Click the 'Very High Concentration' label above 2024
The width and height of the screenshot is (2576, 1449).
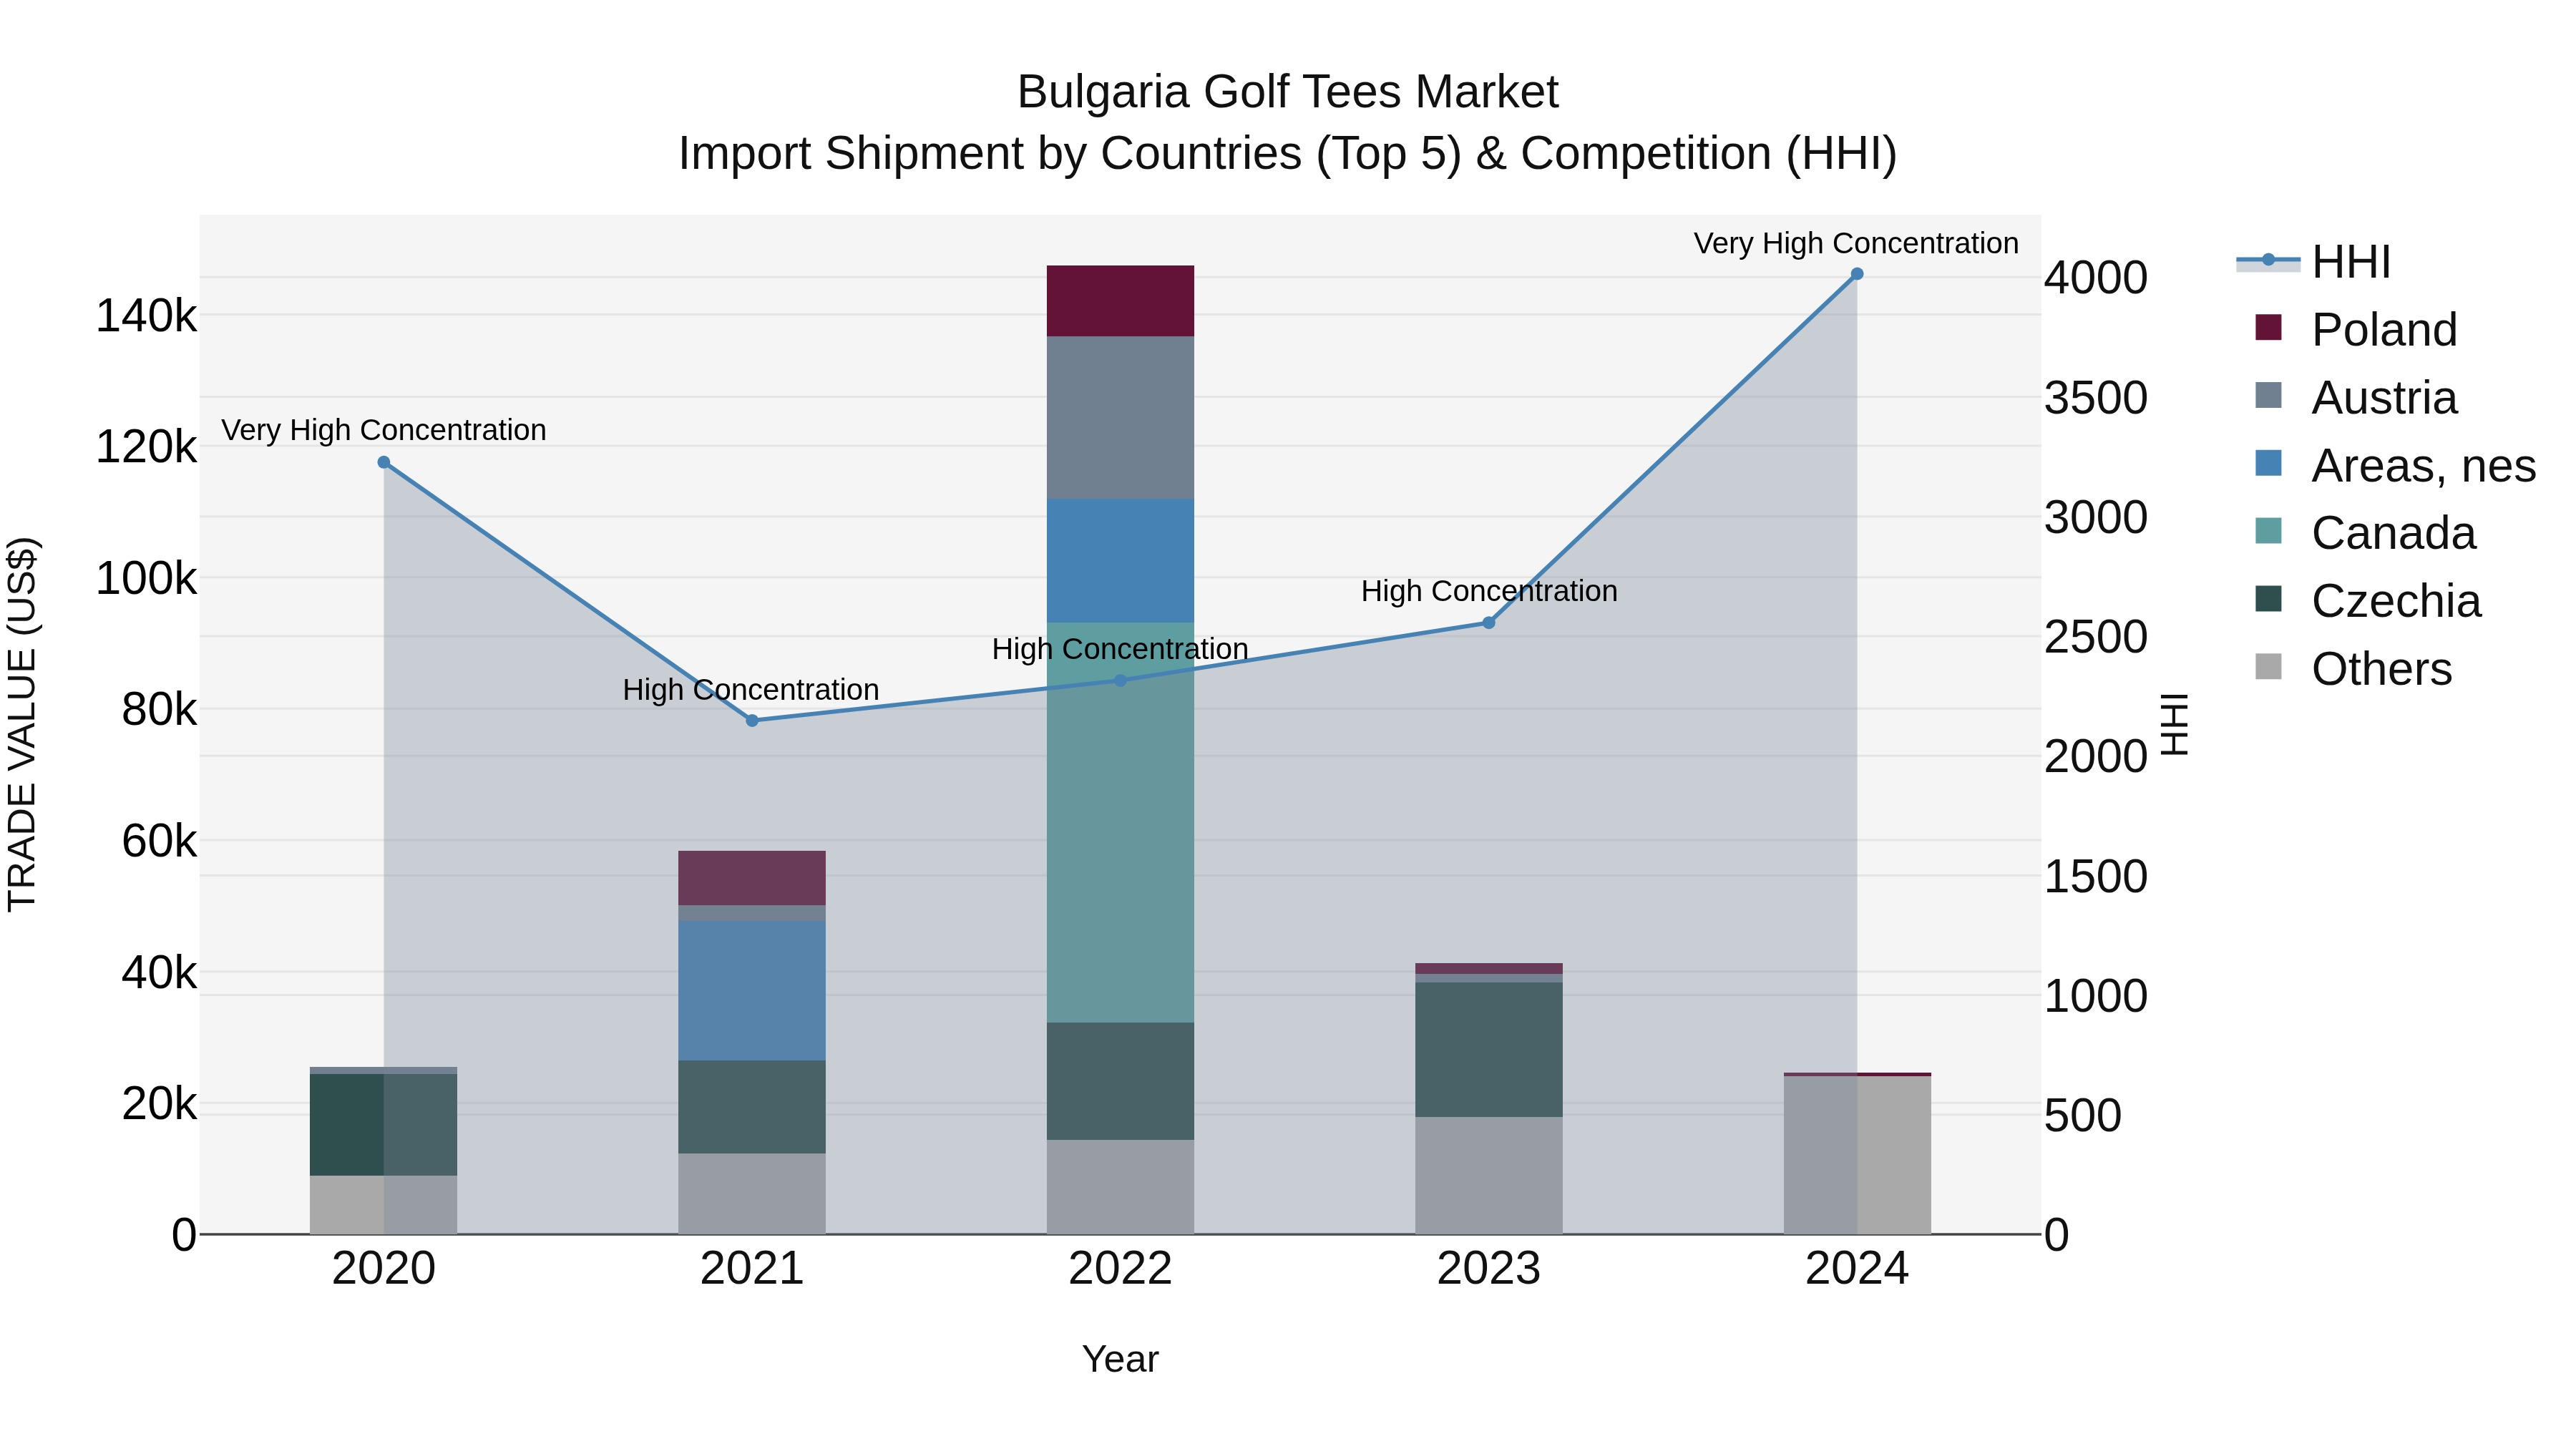pyautogui.click(x=1856, y=243)
